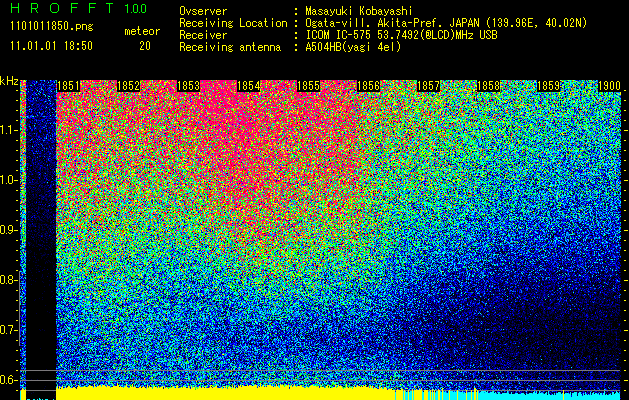The height and width of the screenshot is (400, 629).
Task: Select the Ogata-vill. Akita-Pref. JAPAN location text
Action: (448, 23)
